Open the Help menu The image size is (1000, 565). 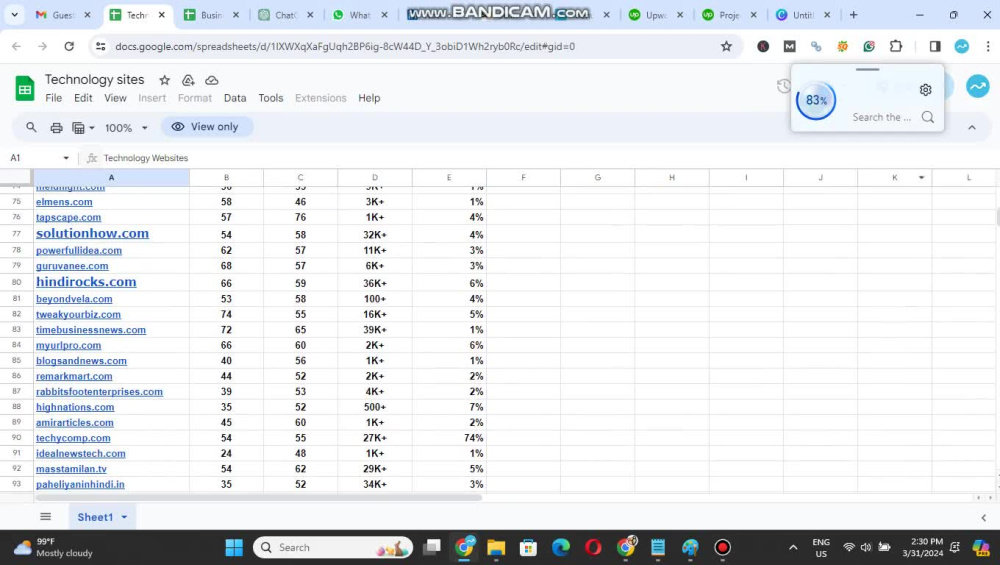369,98
